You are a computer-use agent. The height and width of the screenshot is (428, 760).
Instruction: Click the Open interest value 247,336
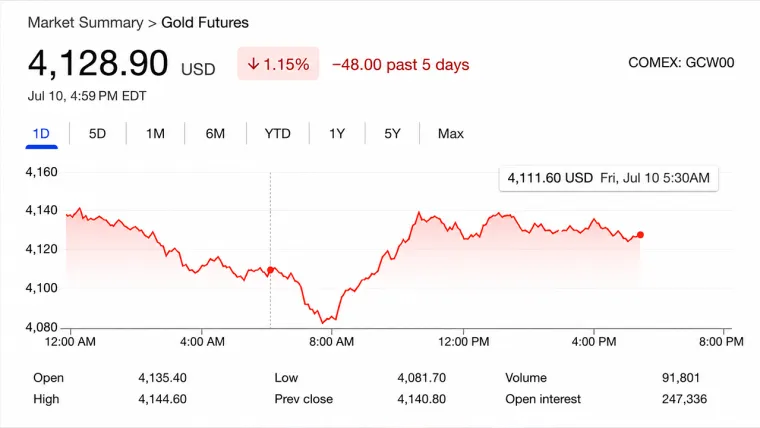684,399
